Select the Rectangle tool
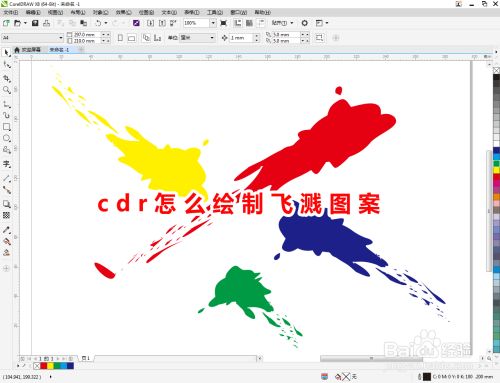This screenshot has height=383, width=500. click(x=7, y=127)
